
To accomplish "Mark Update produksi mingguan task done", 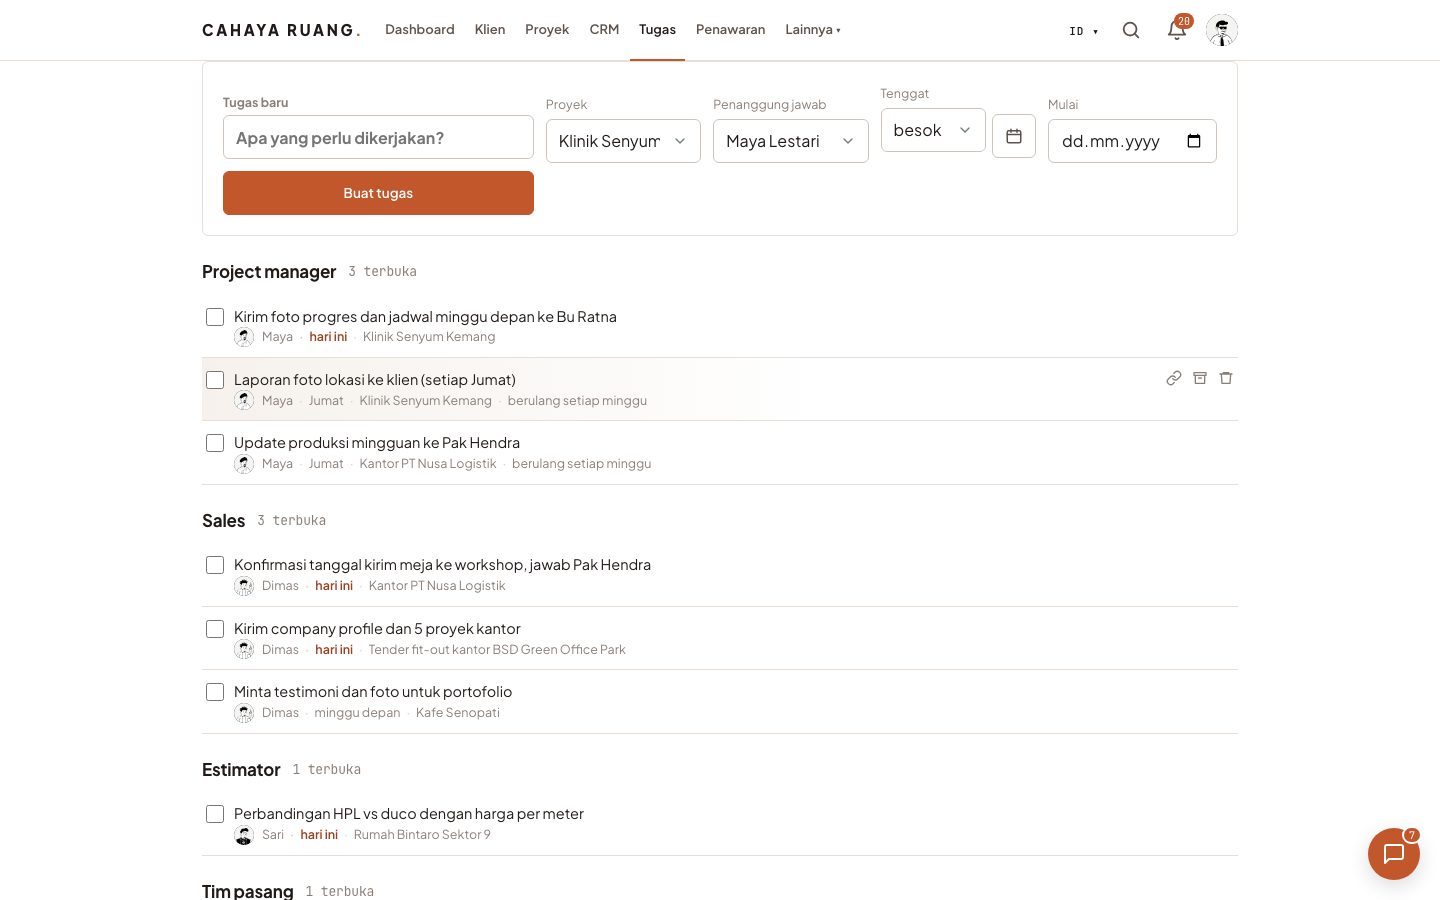I will (x=215, y=443).
